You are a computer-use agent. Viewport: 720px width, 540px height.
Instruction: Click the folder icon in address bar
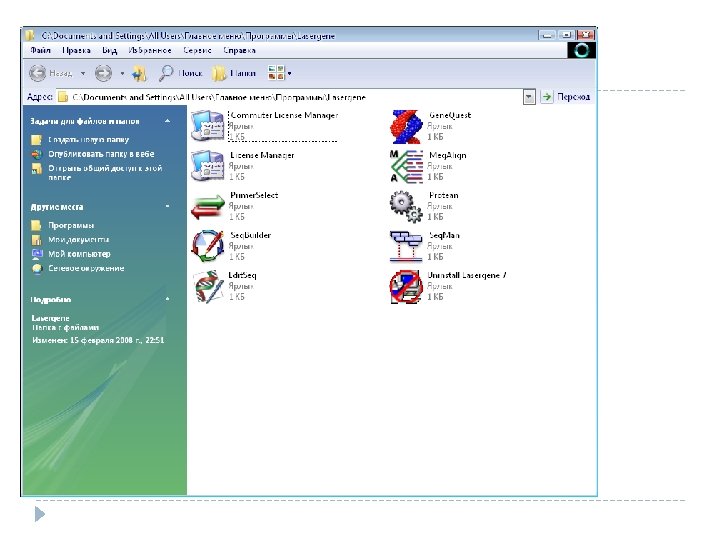click(x=63, y=97)
